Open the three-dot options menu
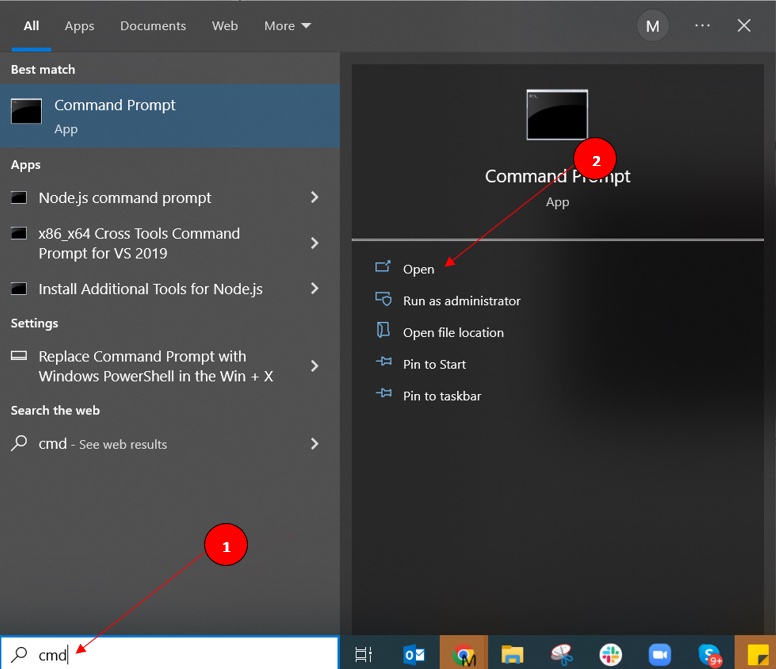 (702, 25)
